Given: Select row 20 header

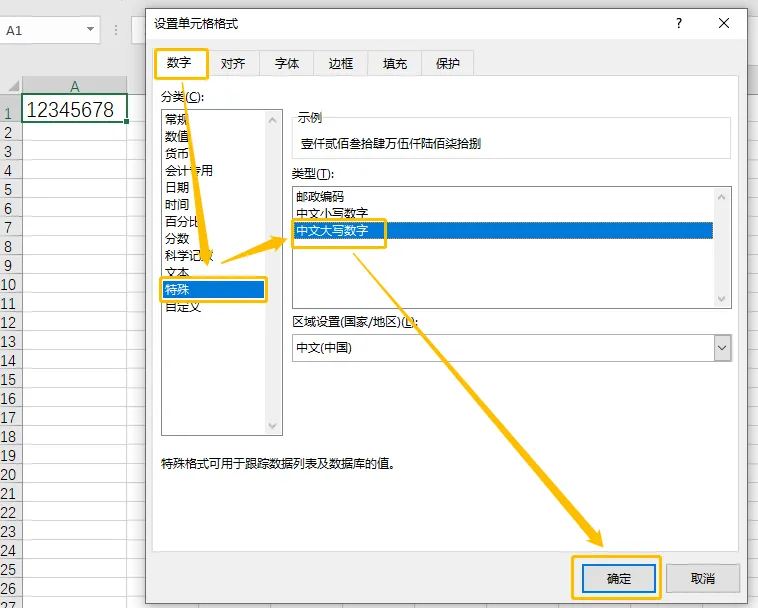Looking at the screenshot, I should click(10, 475).
